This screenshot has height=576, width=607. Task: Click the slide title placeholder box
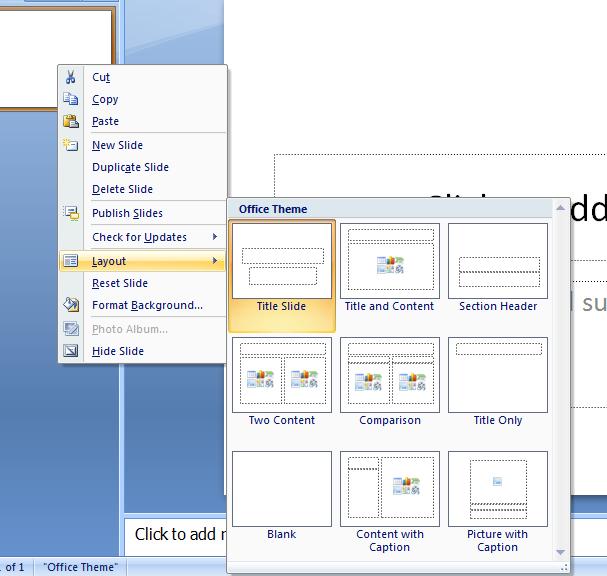coord(441,176)
